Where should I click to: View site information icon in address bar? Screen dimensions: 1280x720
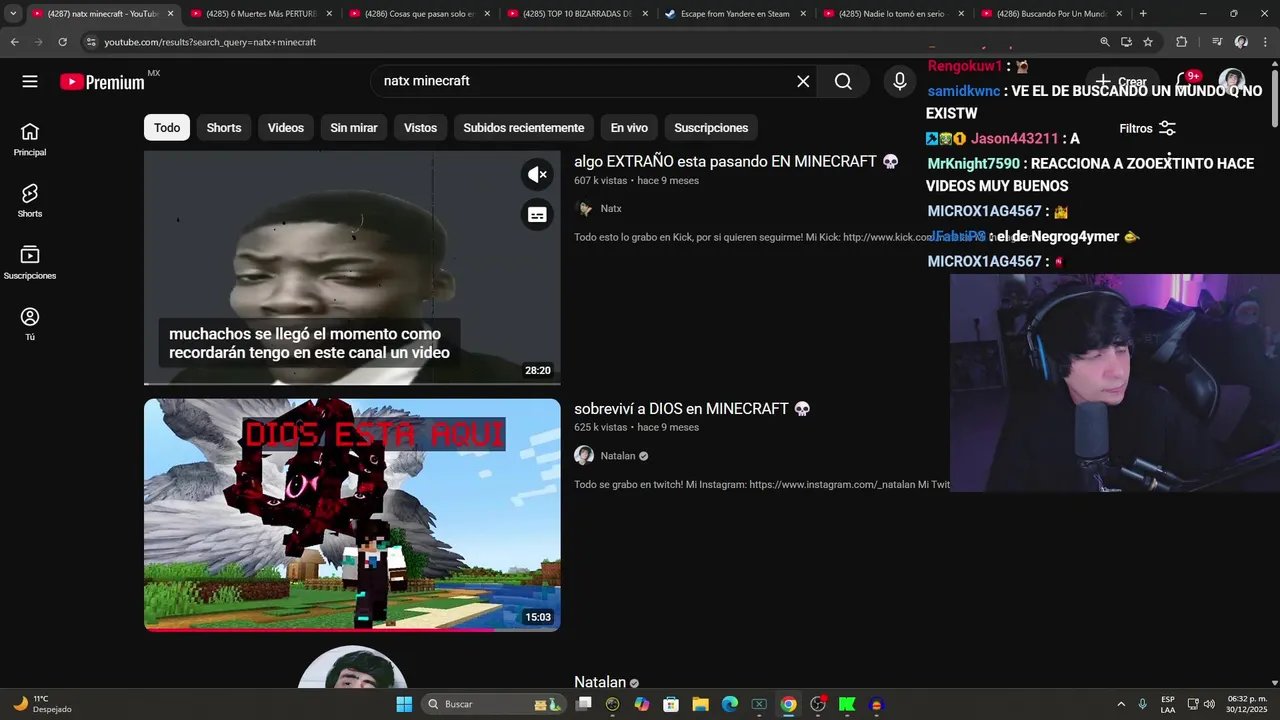point(91,42)
